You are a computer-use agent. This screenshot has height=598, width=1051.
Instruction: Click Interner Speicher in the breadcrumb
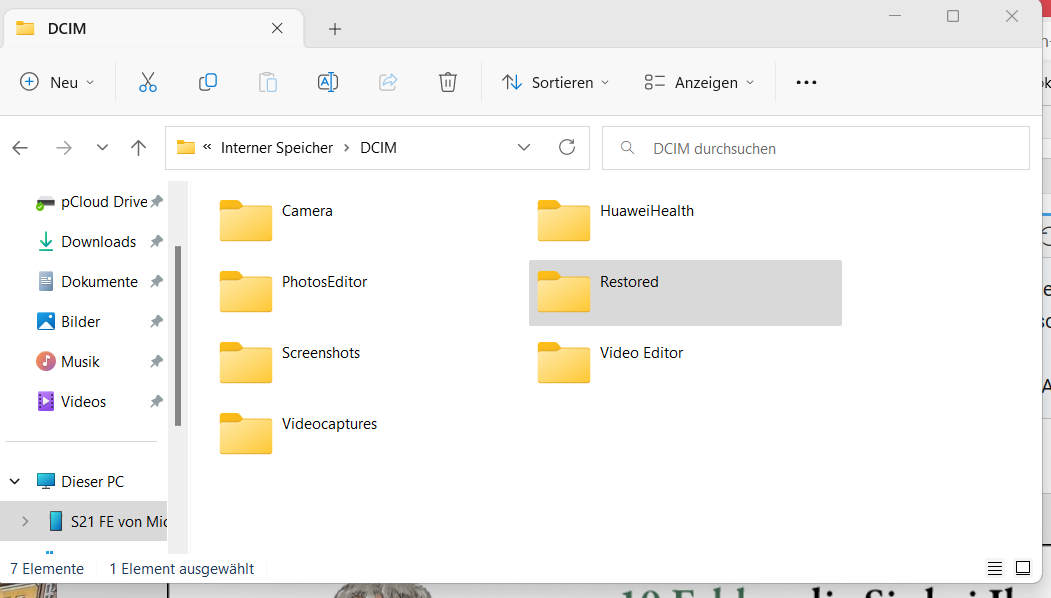pyautogui.click(x=277, y=148)
